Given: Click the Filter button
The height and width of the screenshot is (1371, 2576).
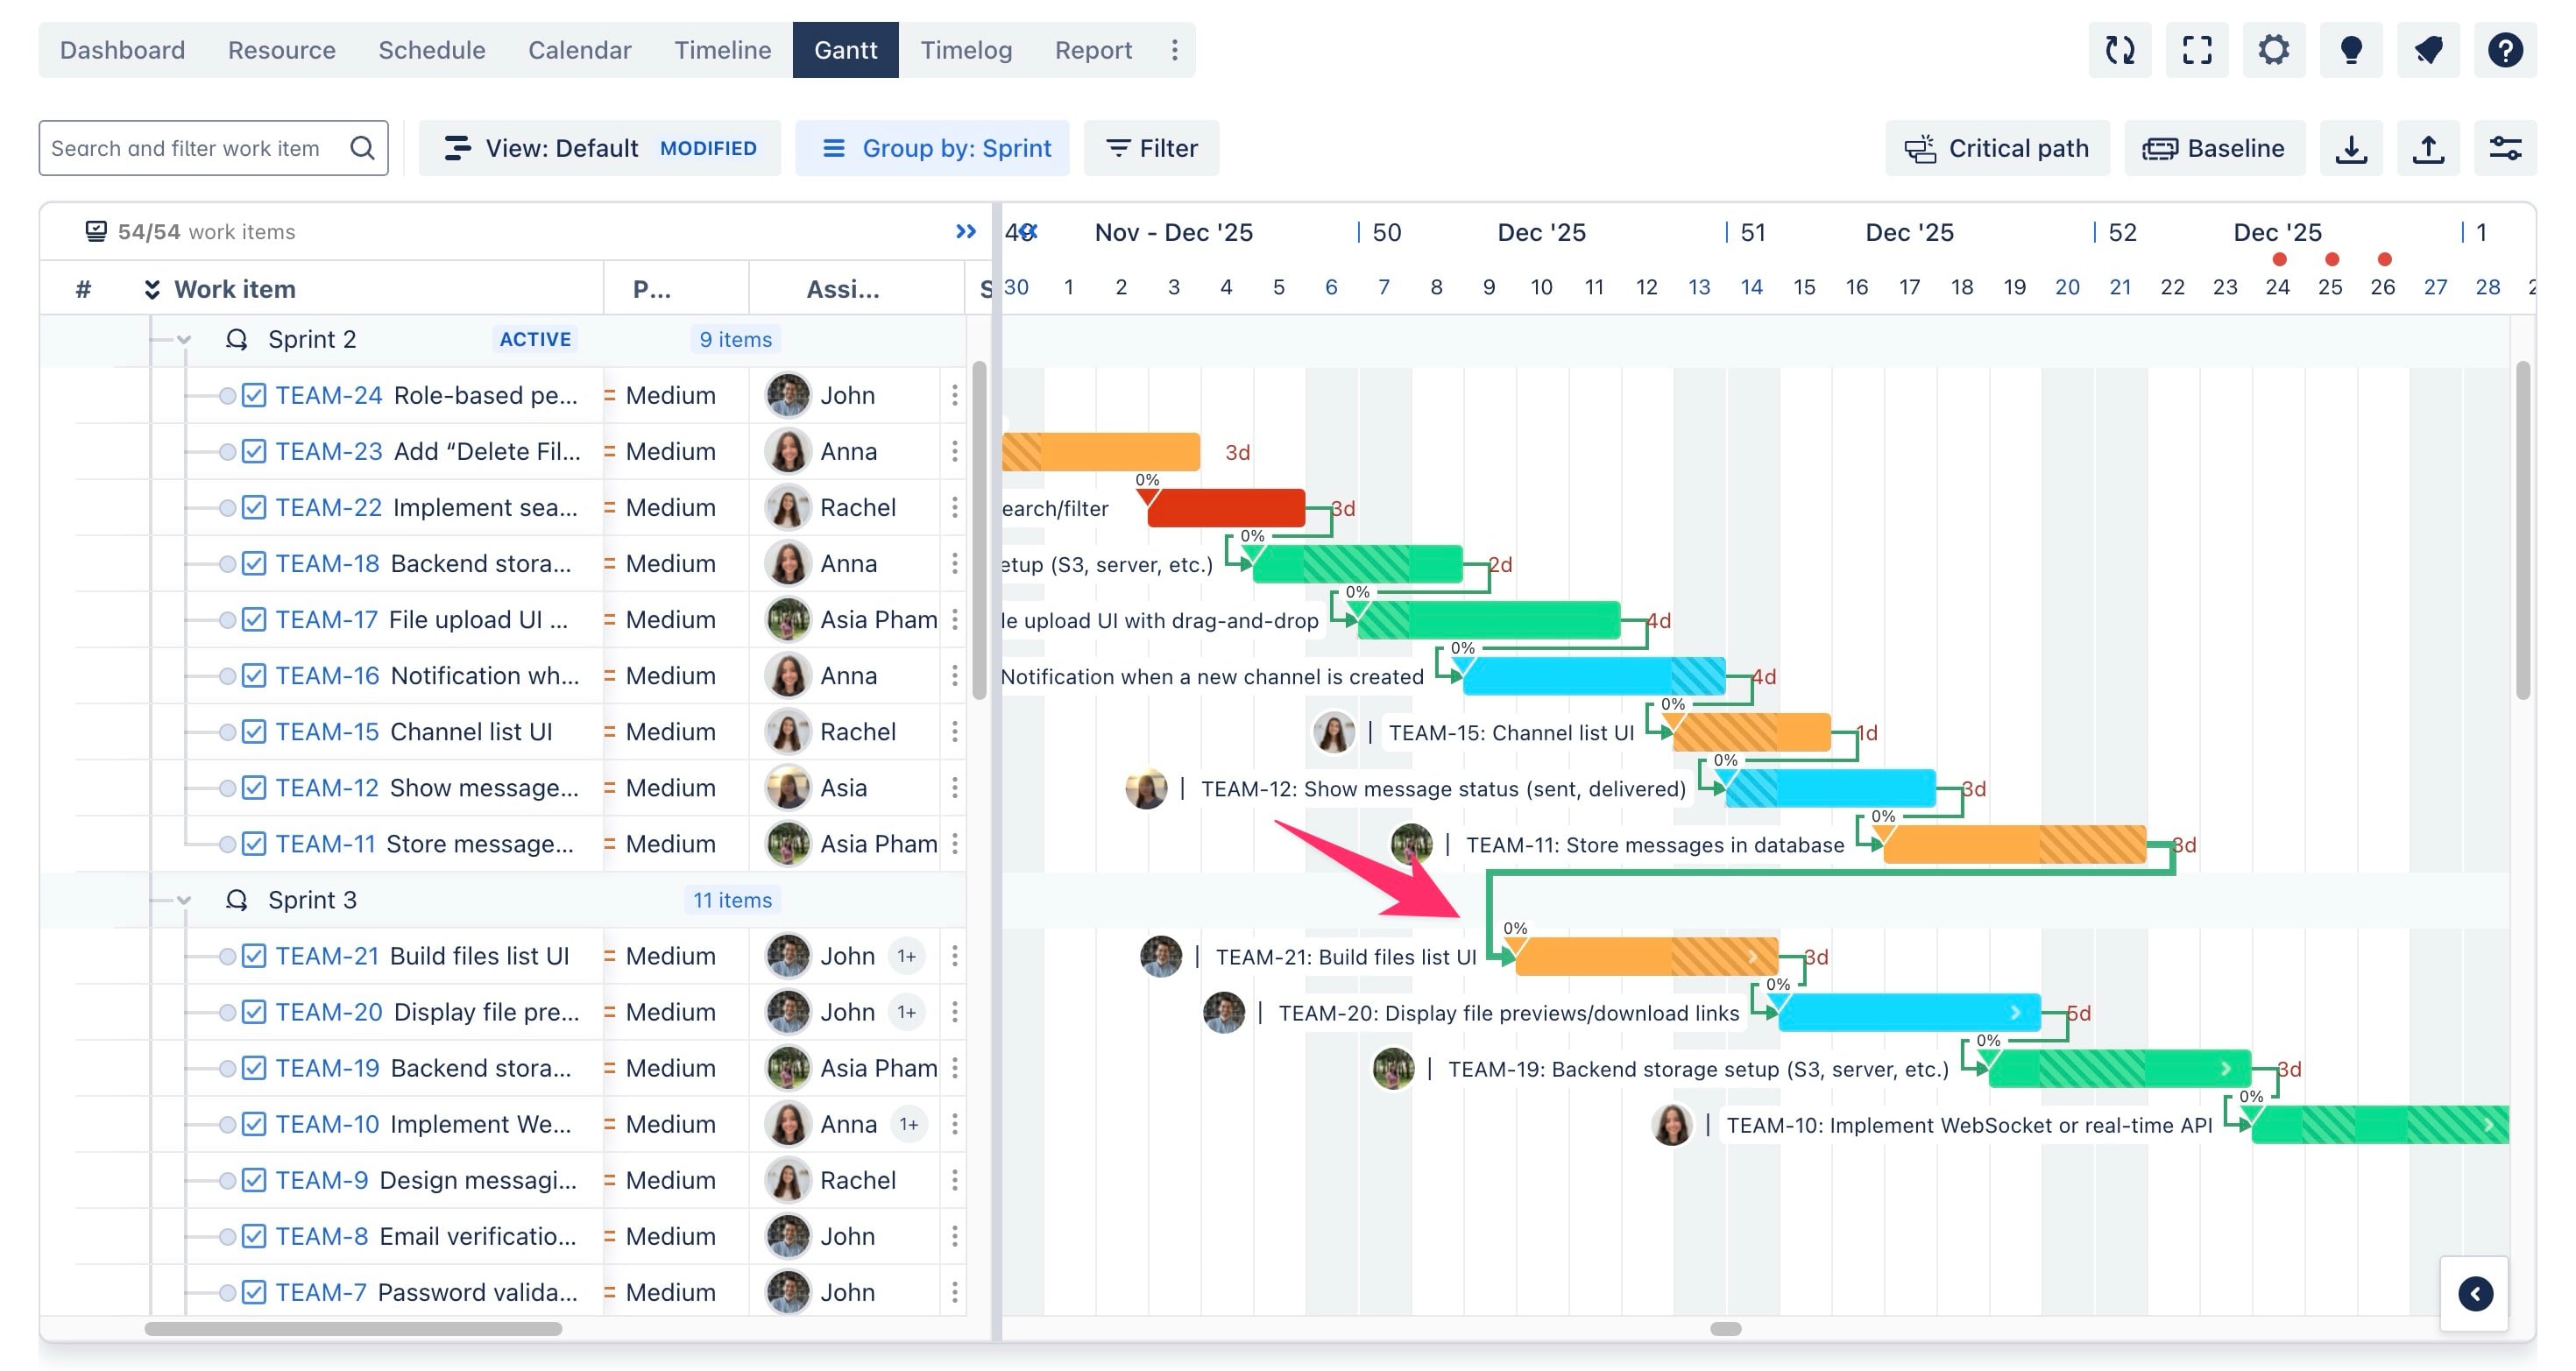Looking at the screenshot, I should [1152, 148].
